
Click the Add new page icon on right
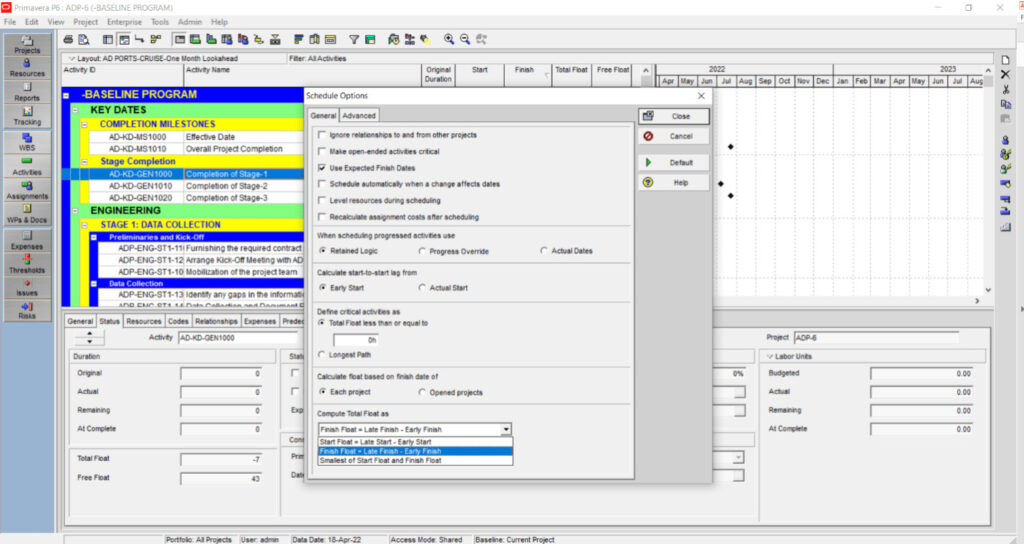(x=1006, y=60)
